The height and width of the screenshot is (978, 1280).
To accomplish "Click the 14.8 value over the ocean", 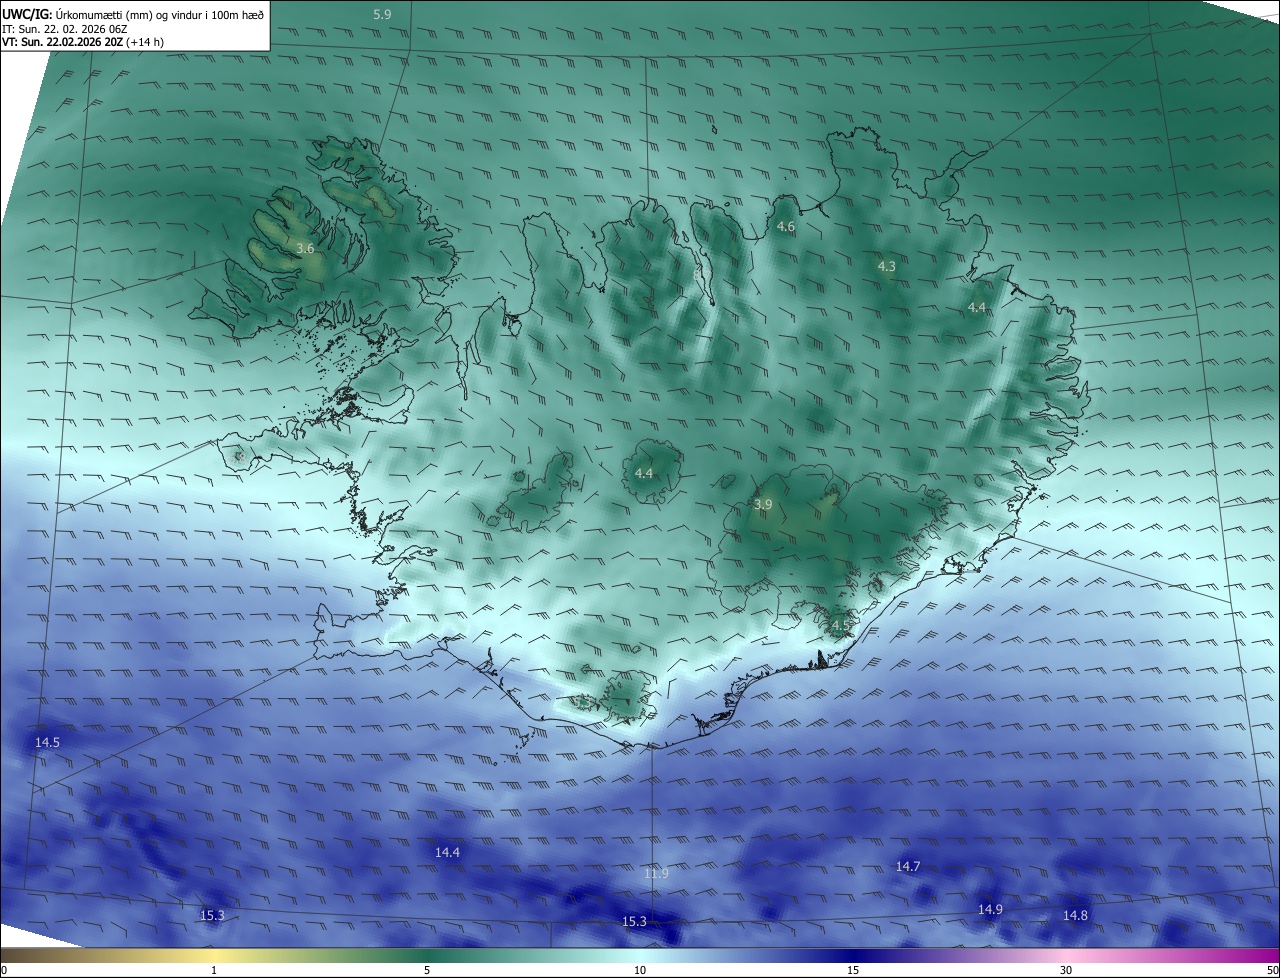I will point(1075,915).
